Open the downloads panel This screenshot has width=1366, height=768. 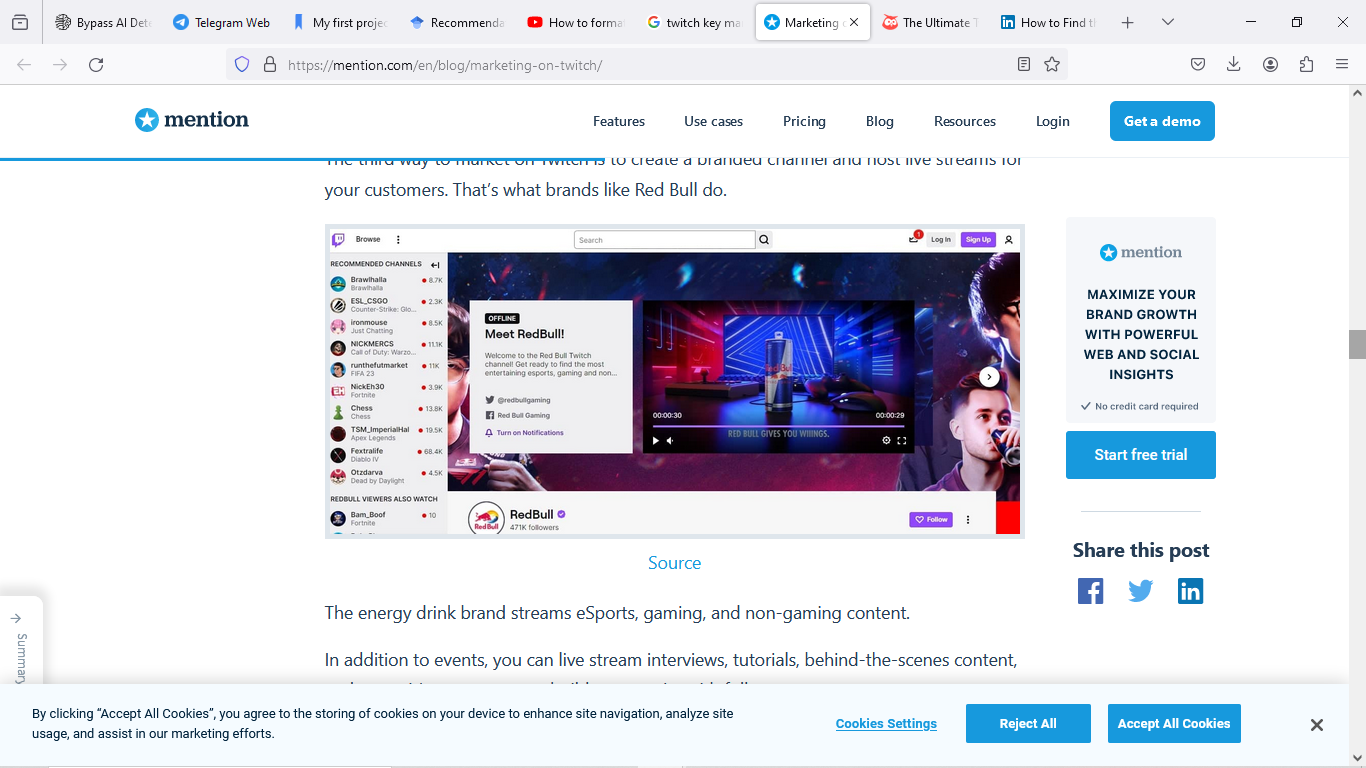[x=1233, y=63]
